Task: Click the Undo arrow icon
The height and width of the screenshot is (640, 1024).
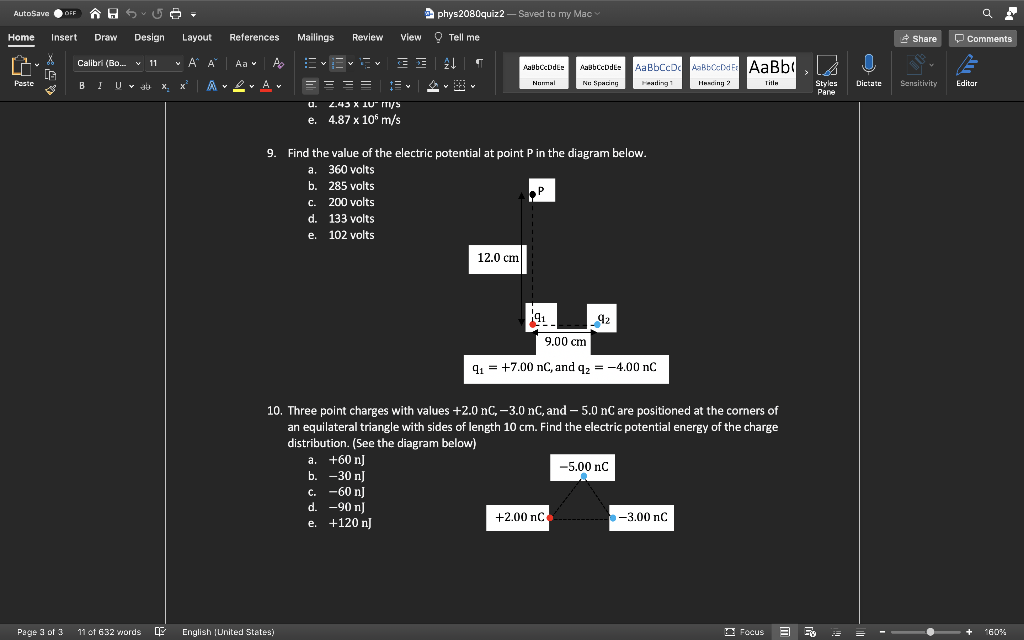Action: tap(131, 14)
